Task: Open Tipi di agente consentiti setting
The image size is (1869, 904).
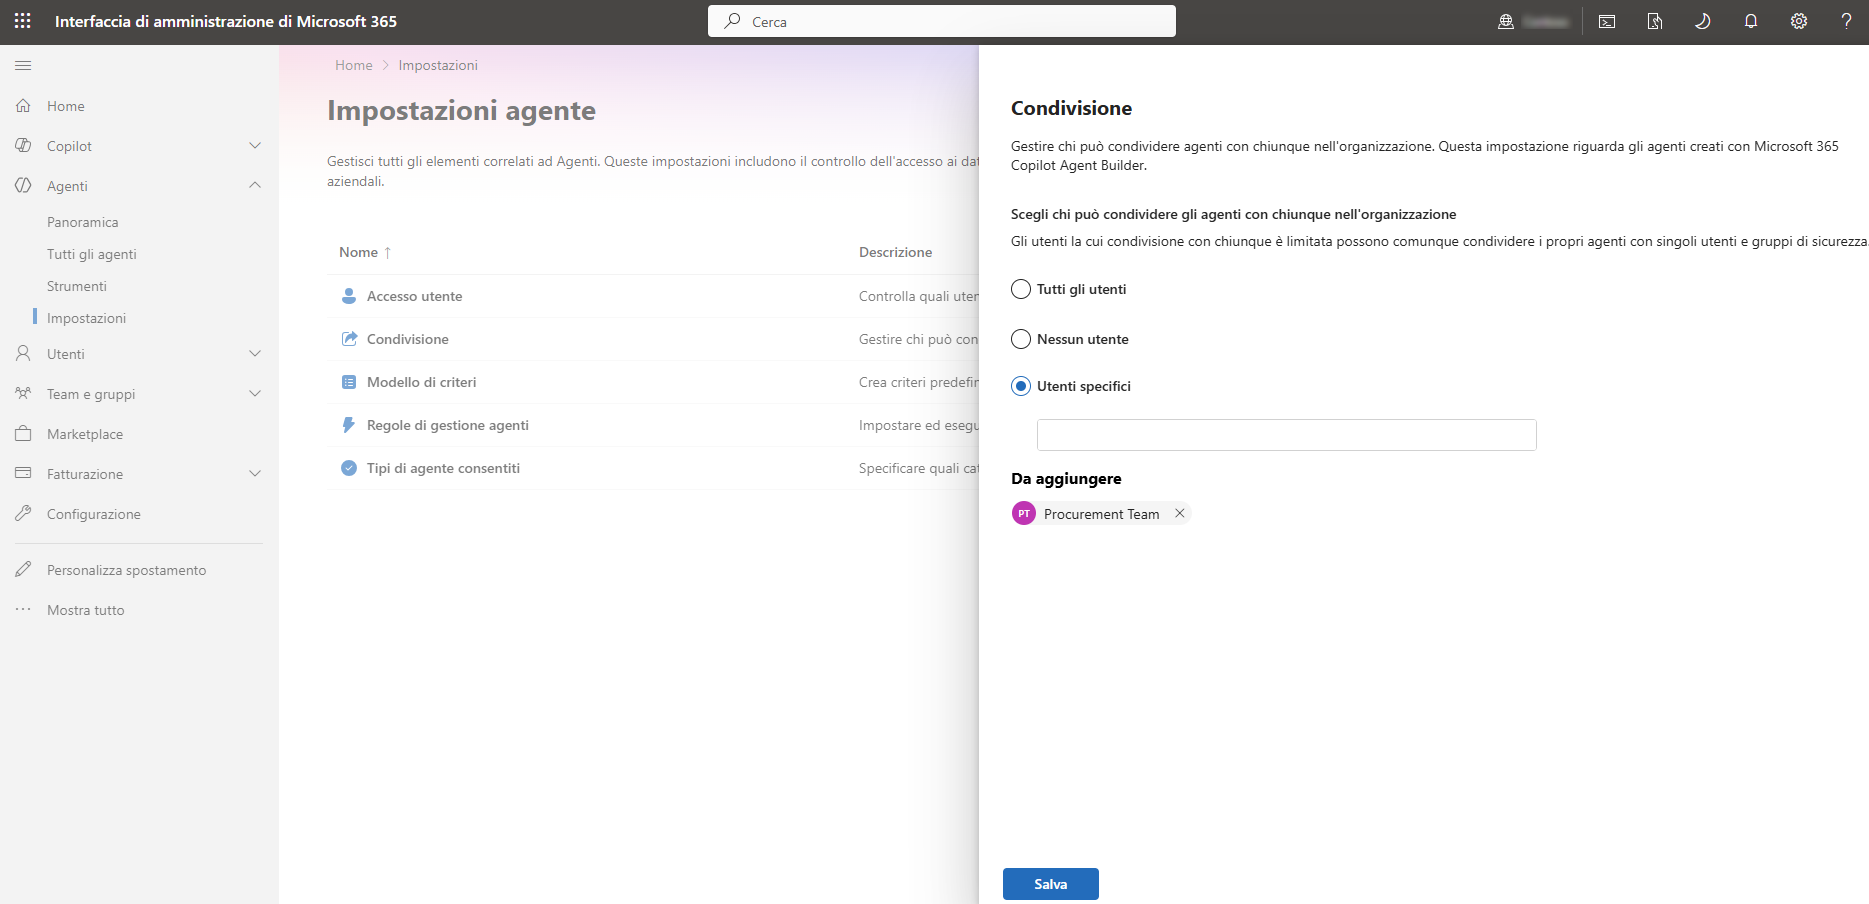Action: pos(444,468)
